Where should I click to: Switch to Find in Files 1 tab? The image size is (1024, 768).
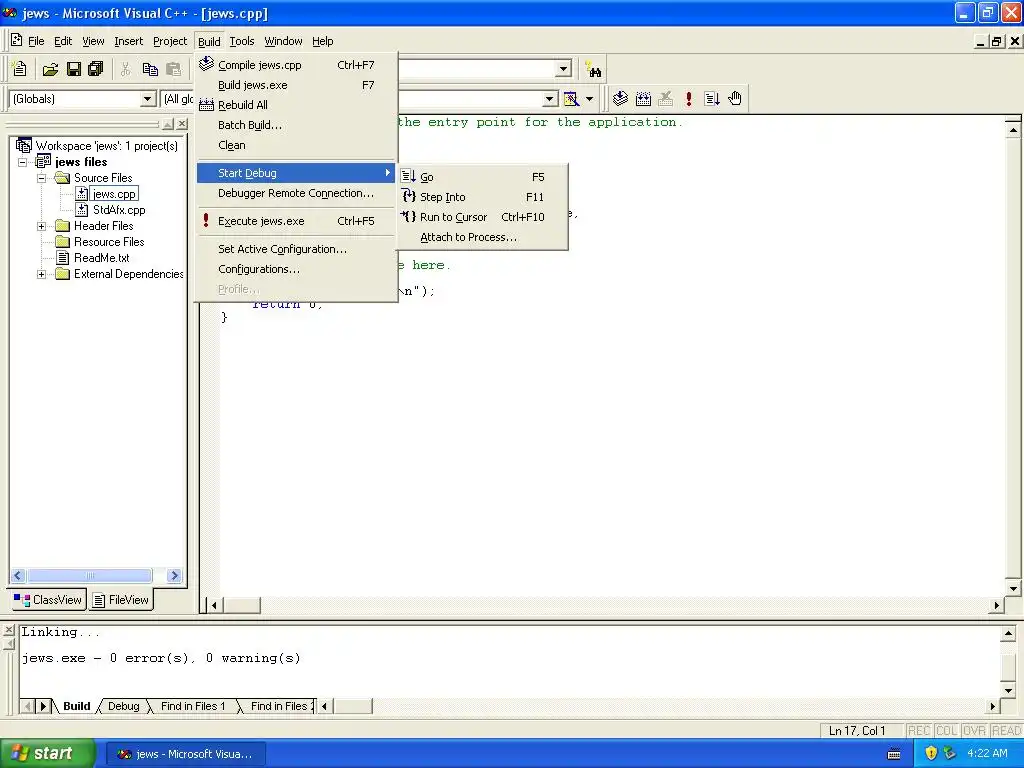click(193, 706)
